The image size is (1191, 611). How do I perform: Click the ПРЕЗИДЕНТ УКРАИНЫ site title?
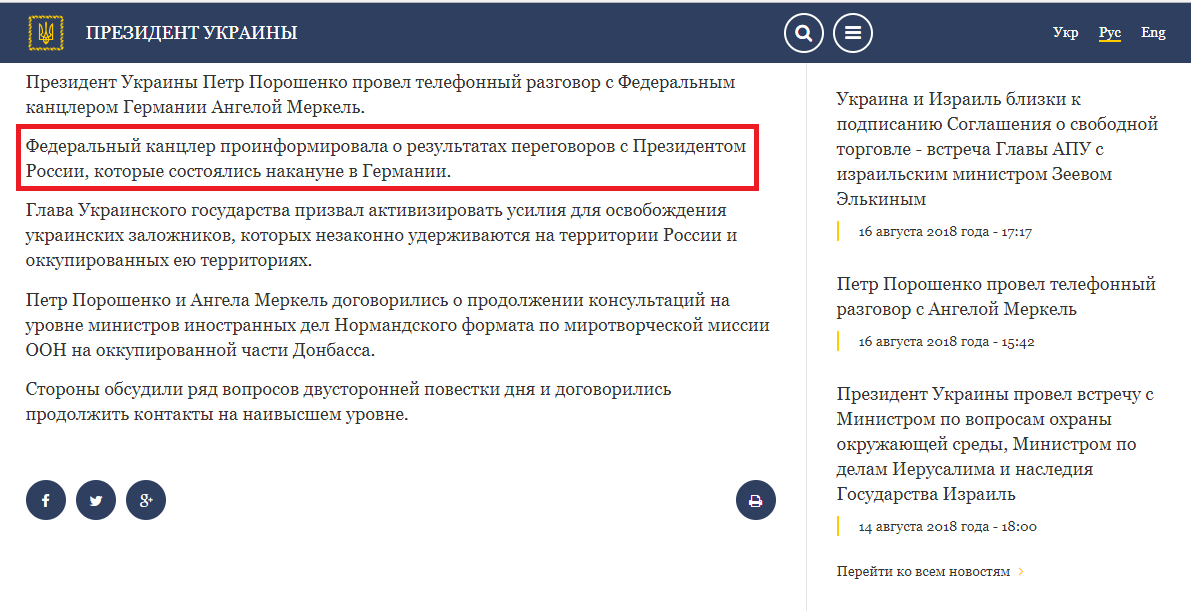(x=191, y=33)
